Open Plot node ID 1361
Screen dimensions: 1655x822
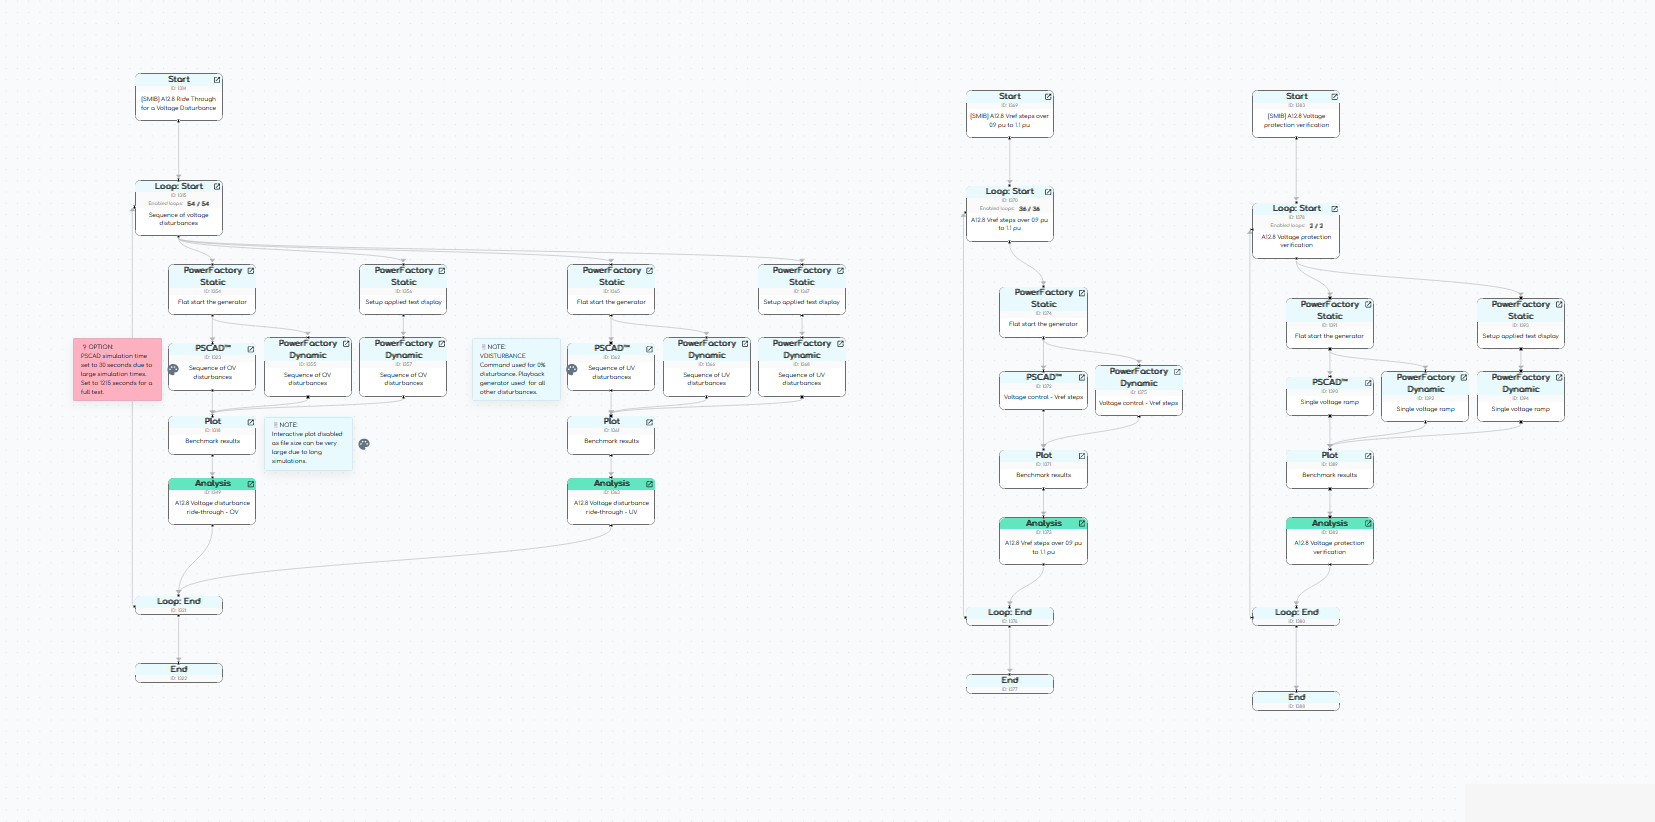[650, 422]
